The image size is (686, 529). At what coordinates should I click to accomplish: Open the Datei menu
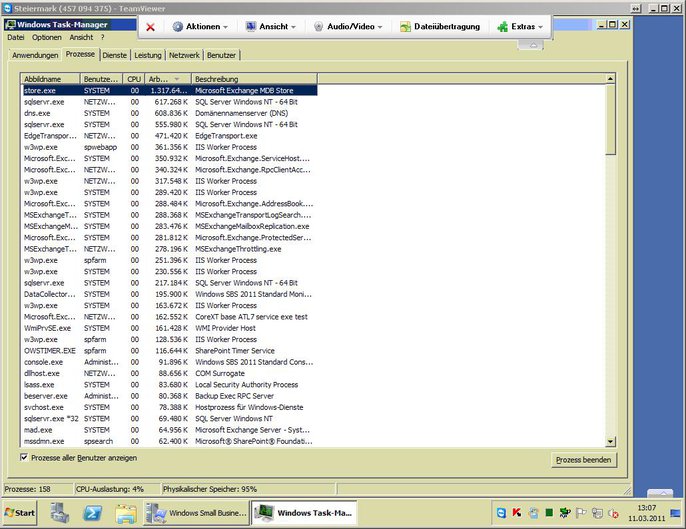coord(16,38)
